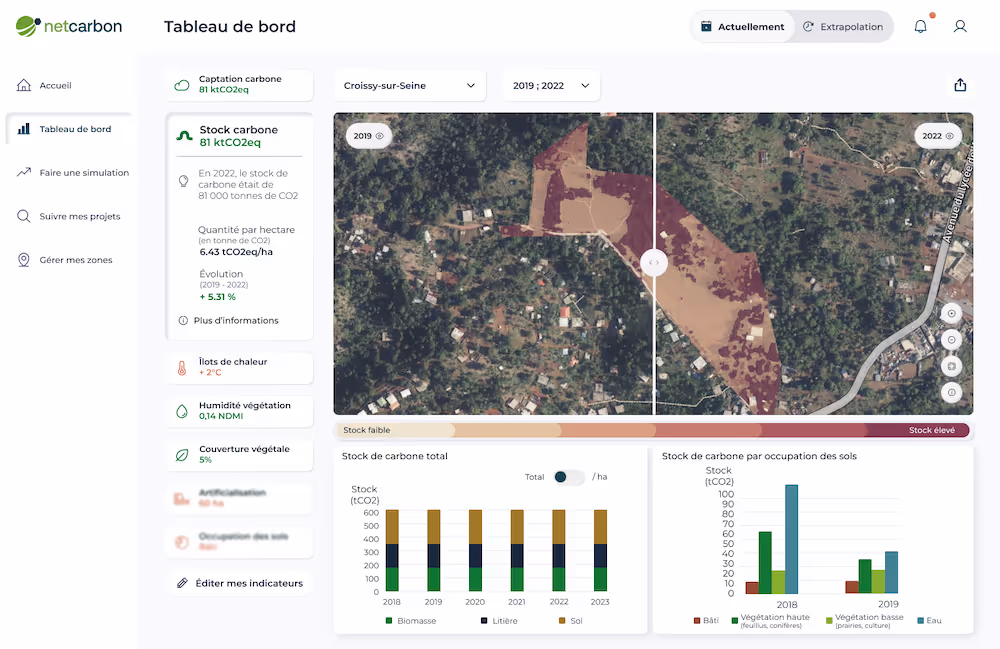
Task: Click the chevron beside Croissy-sur-Seine
Action: click(471, 85)
